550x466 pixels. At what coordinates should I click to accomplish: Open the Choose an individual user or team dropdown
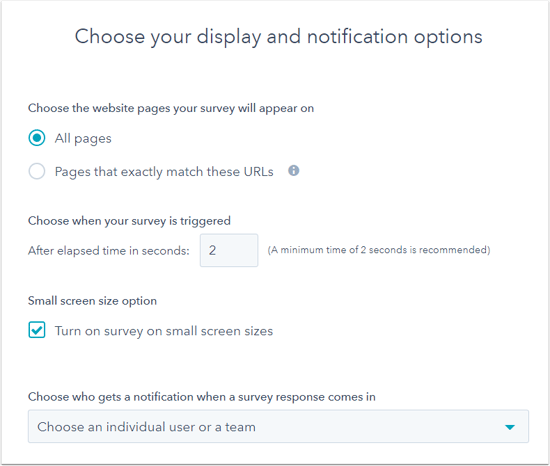[278, 426]
